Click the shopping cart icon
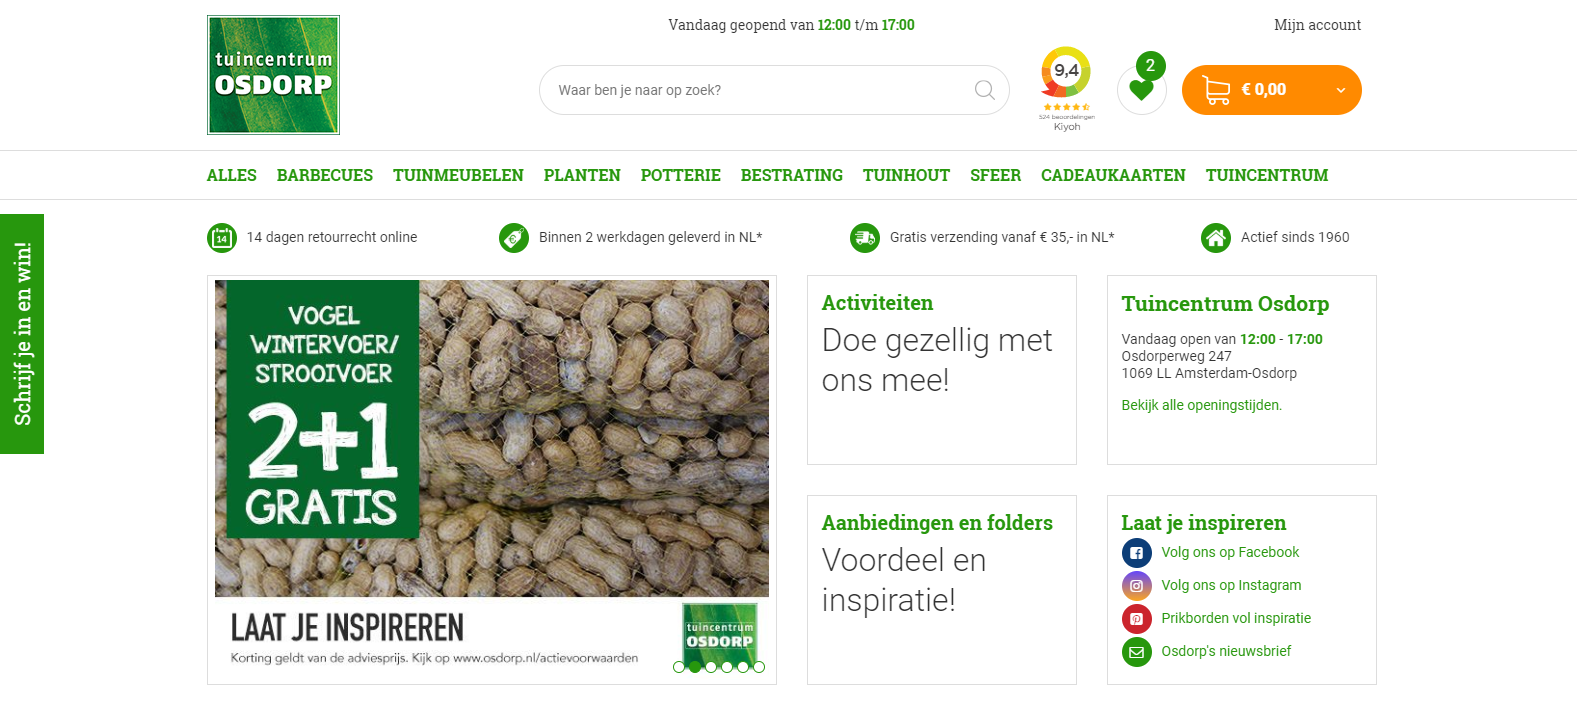This screenshot has width=1577, height=708. coord(1216,90)
